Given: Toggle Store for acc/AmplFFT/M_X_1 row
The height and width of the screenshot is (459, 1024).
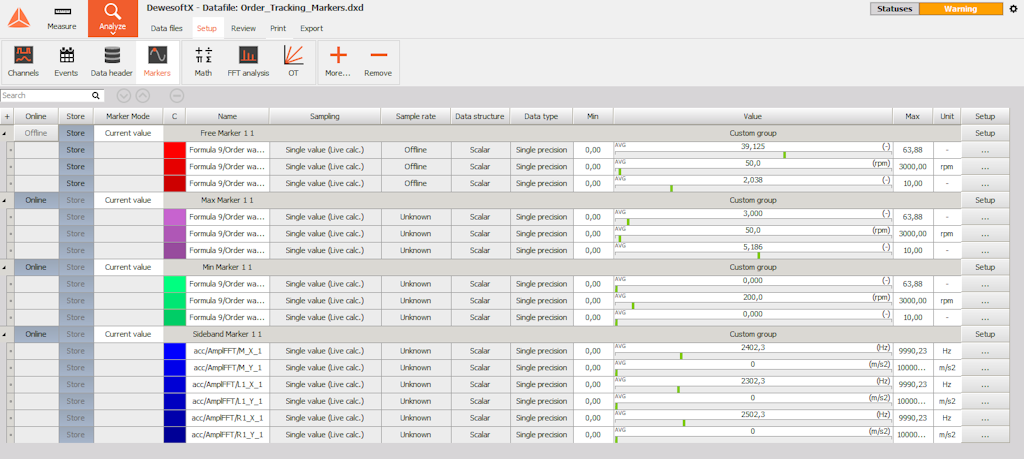Looking at the screenshot, I should 76,351.
